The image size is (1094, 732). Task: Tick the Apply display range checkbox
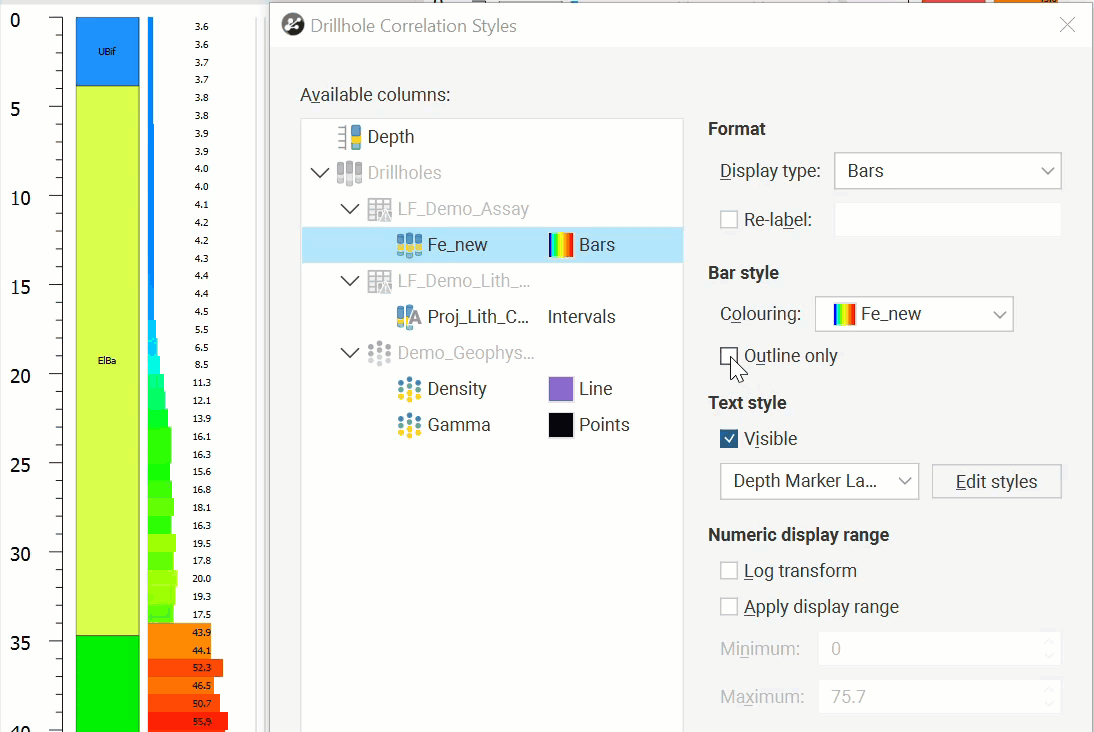coord(729,607)
